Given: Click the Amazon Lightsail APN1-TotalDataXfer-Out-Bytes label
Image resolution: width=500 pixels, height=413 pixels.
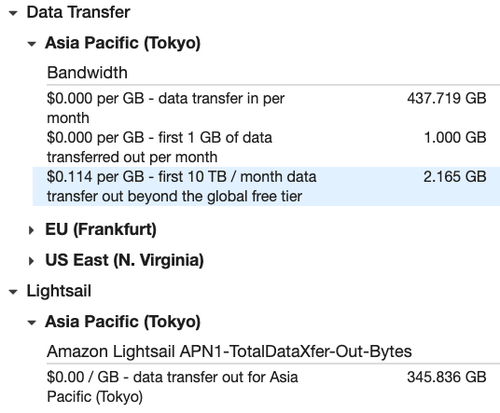Looking at the screenshot, I should (x=229, y=351).
